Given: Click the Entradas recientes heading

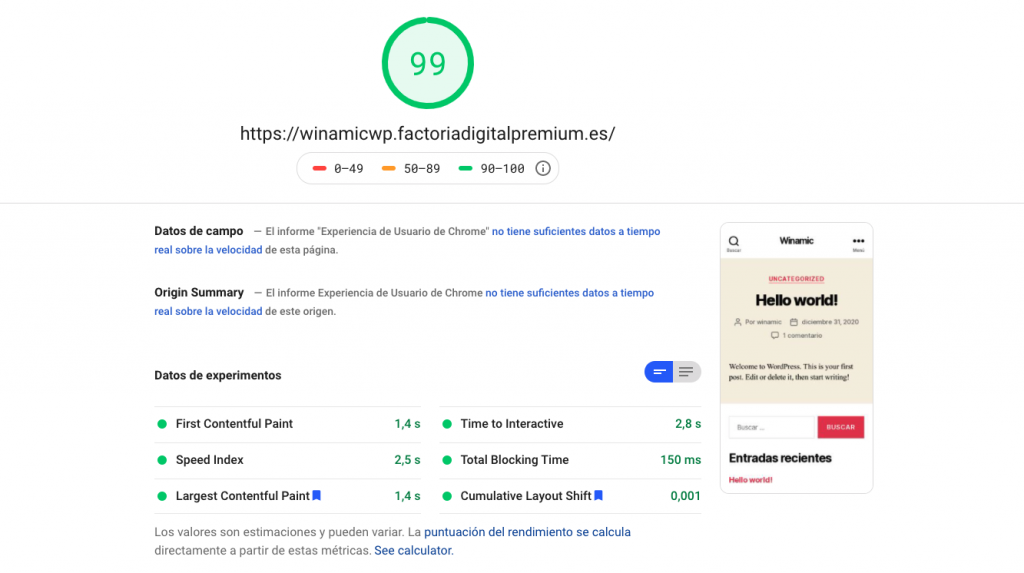Looking at the screenshot, I should 780,458.
